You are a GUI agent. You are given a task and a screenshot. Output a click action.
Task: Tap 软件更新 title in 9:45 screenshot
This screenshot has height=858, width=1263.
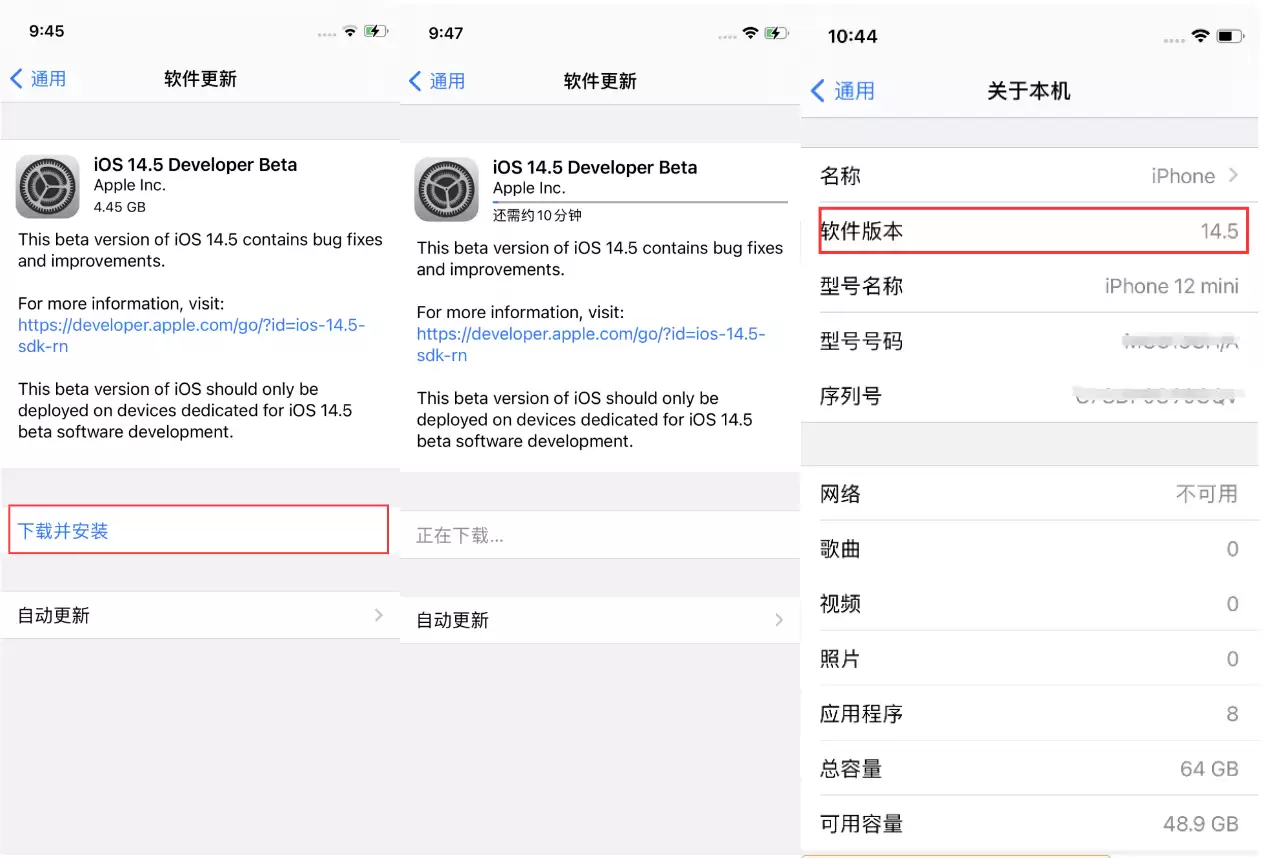200,79
